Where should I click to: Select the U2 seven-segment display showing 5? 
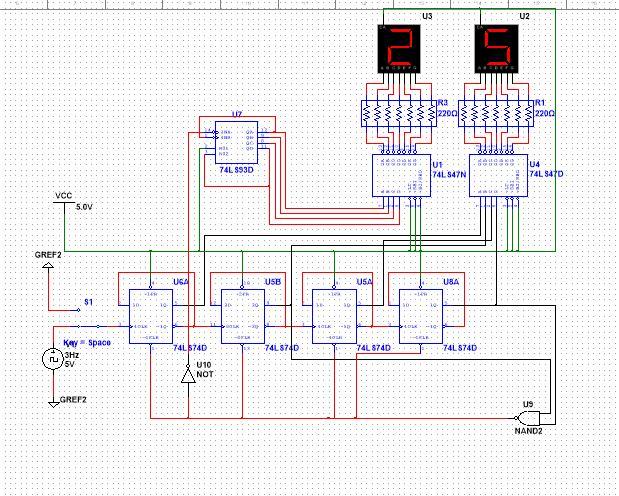point(496,49)
